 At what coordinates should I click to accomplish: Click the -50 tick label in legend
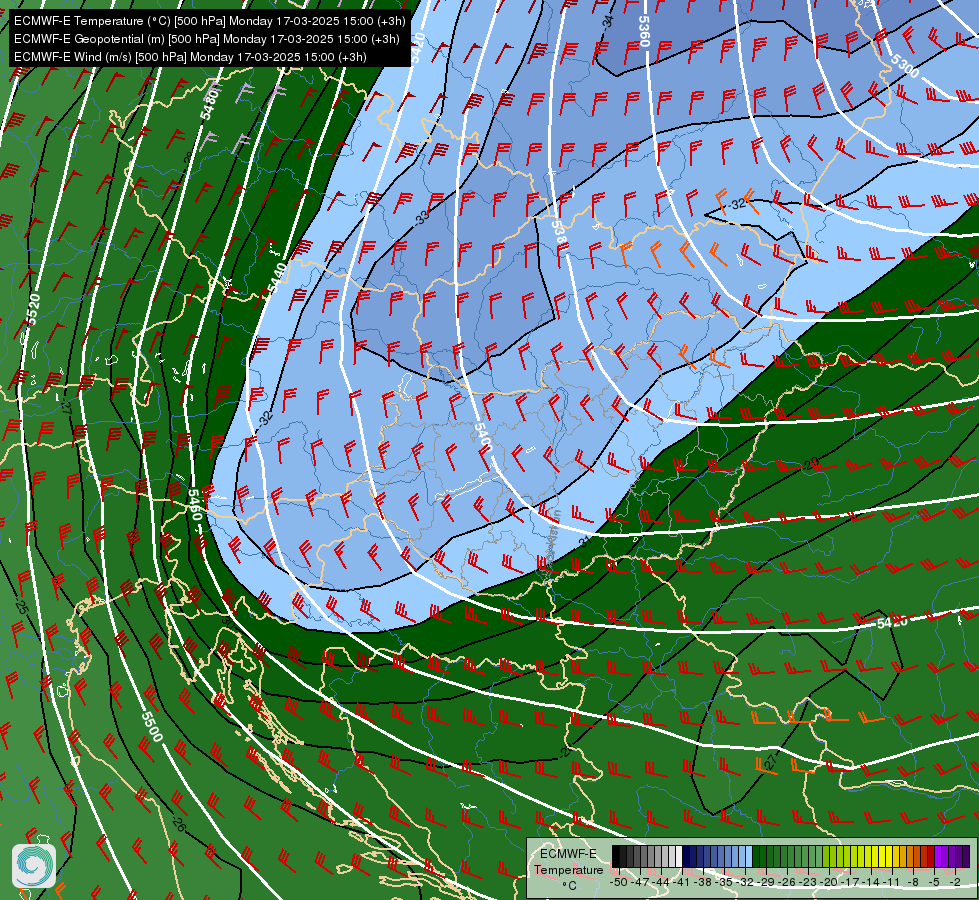(619, 882)
